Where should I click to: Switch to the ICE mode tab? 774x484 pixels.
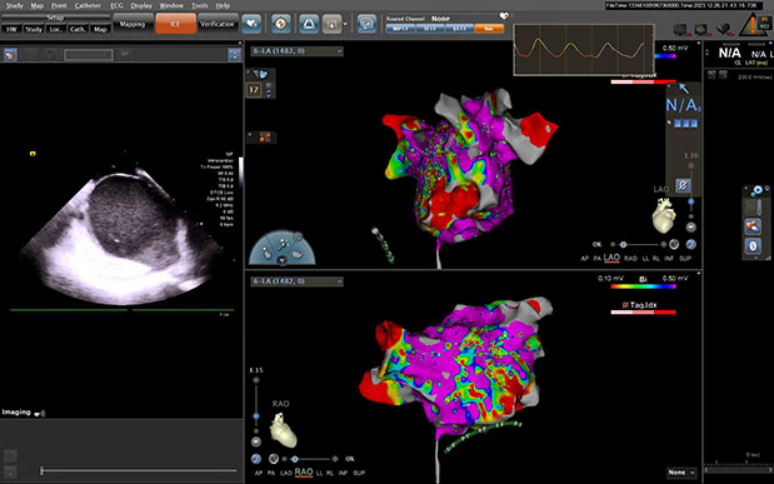(x=175, y=23)
